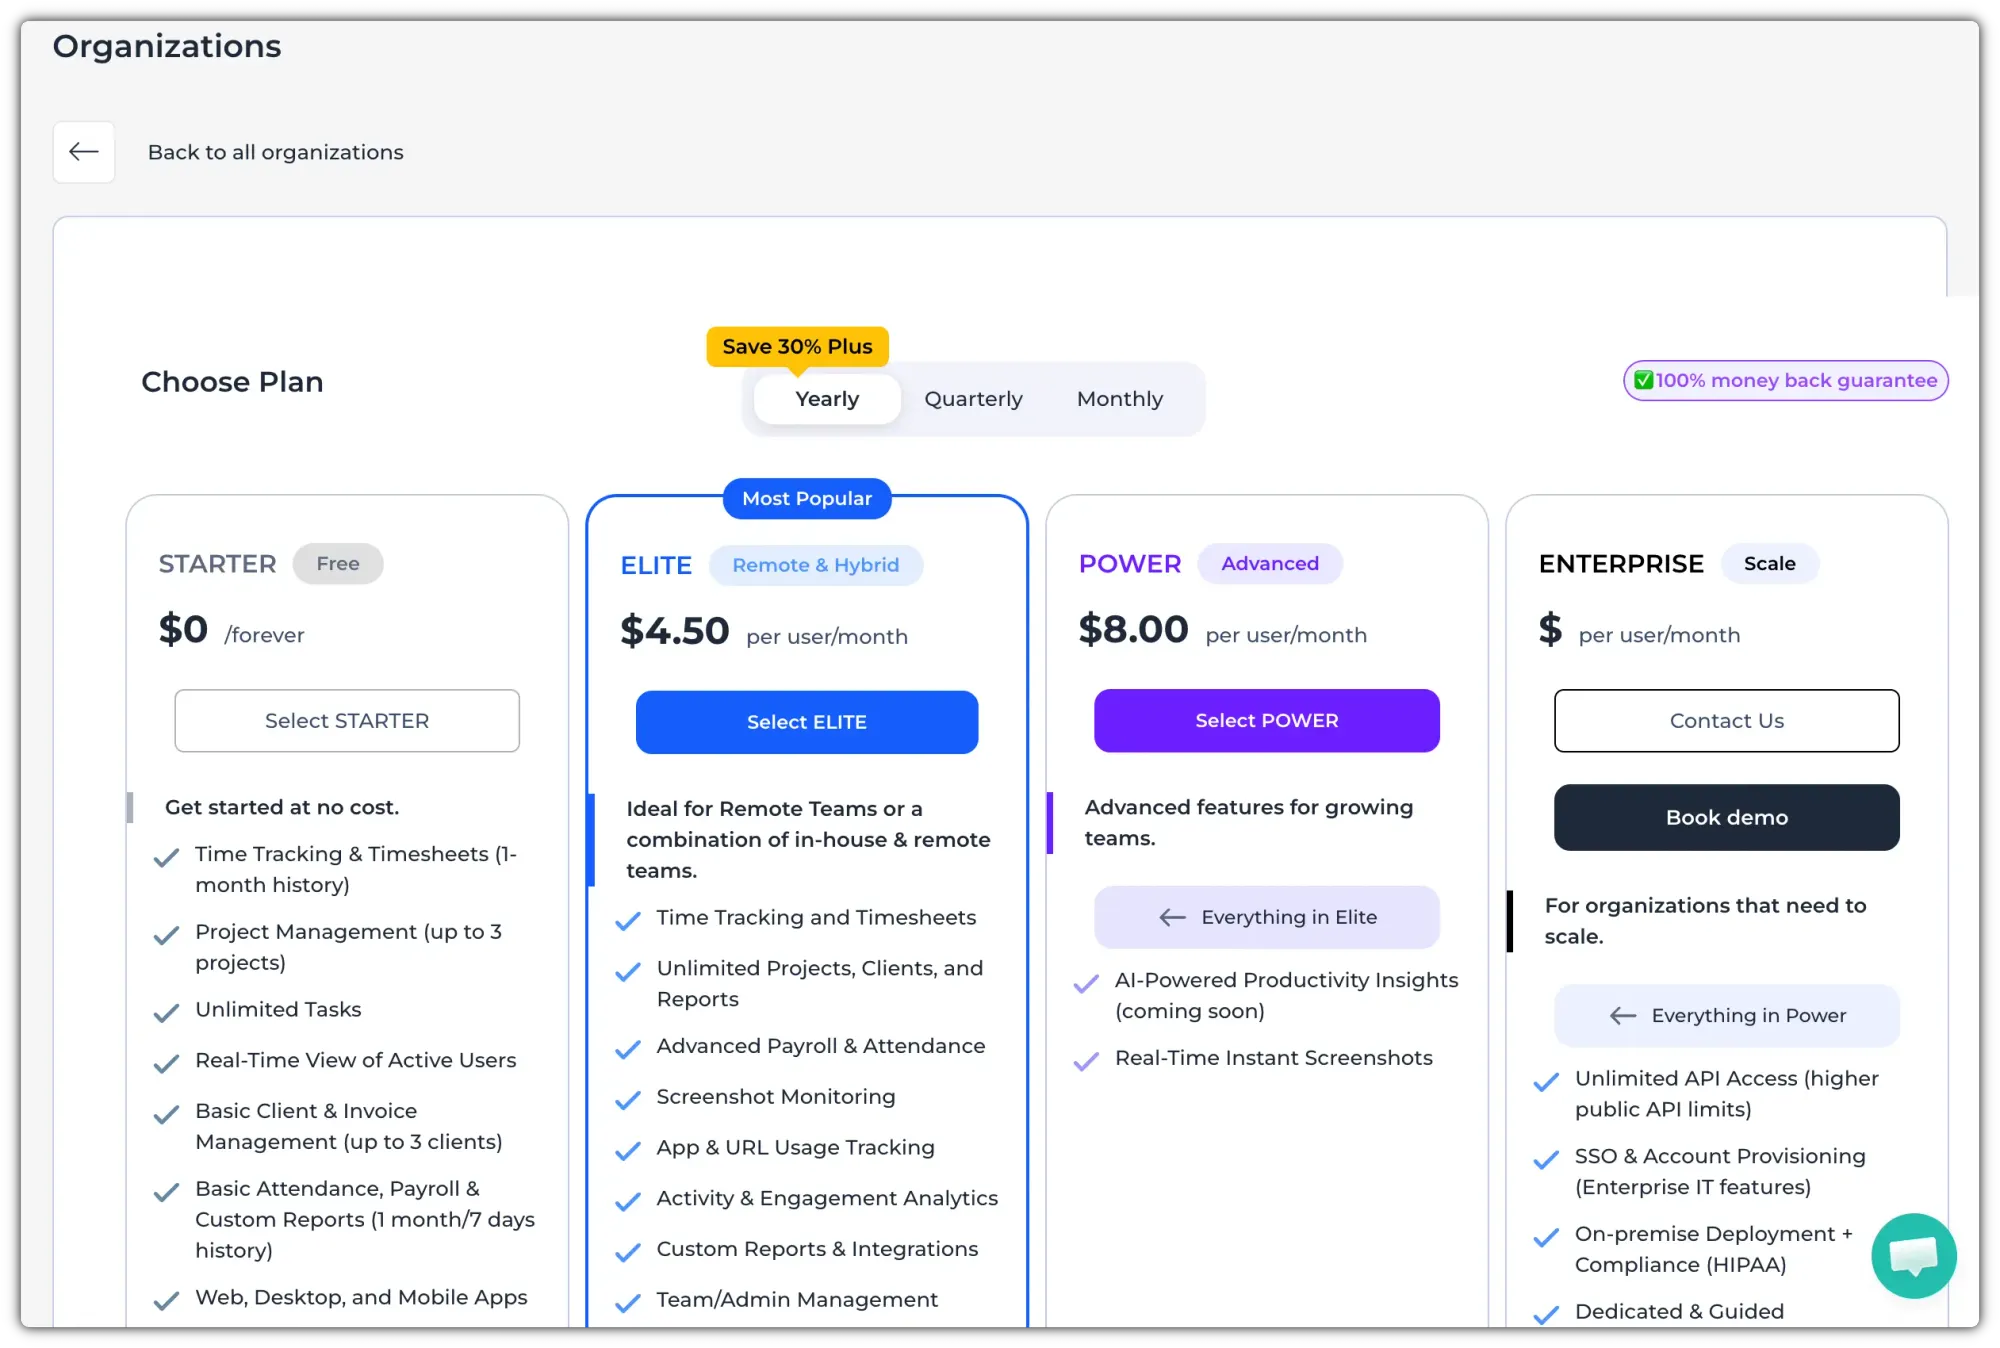This screenshot has height=1348, width=2000.
Task: Click the green checkmark in money back badge
Action: click(x=1643, y=380)
